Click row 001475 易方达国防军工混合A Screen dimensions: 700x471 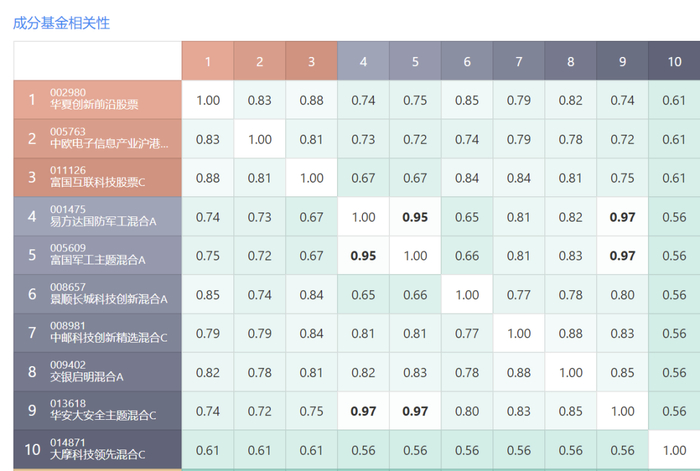[x=97, y=217]
